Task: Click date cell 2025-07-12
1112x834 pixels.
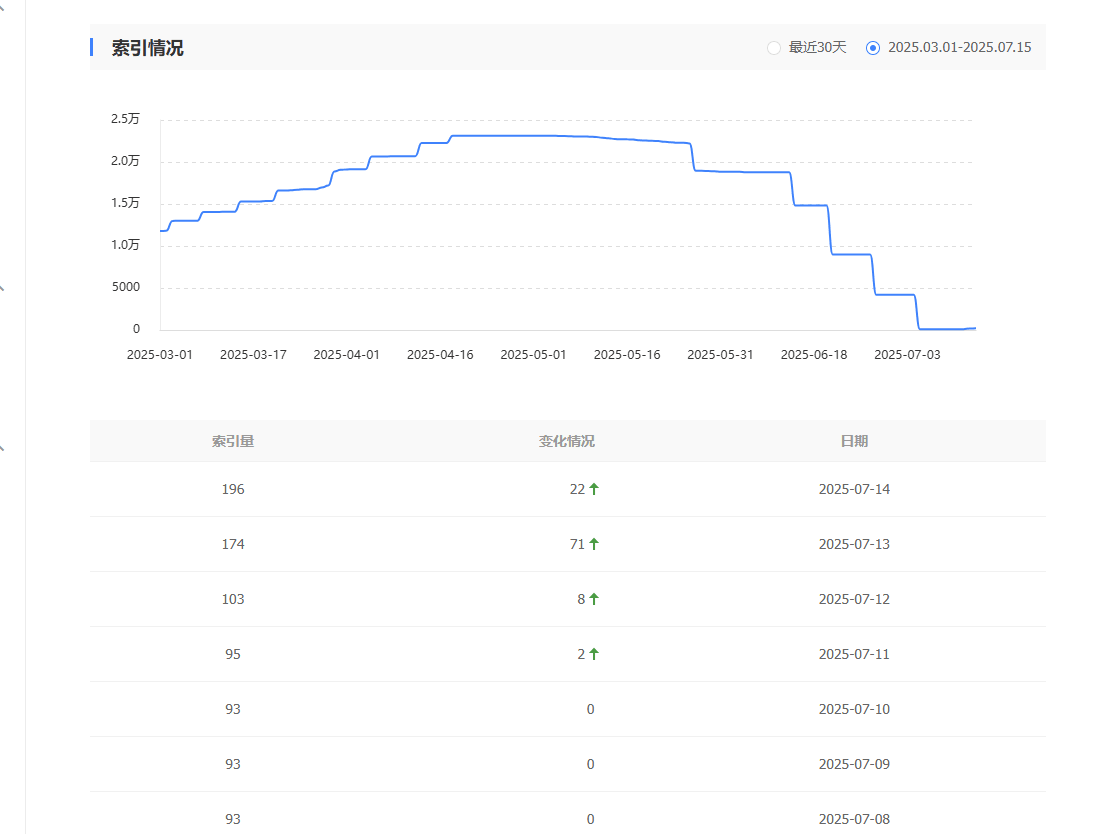Action: point(854,599)
